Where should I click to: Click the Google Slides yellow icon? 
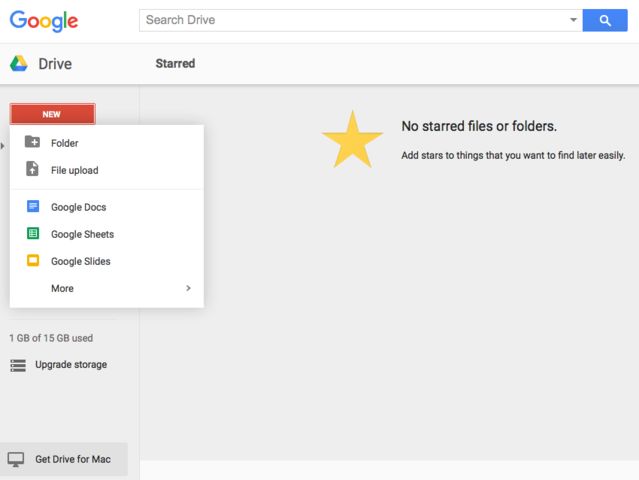pos(33,260)
